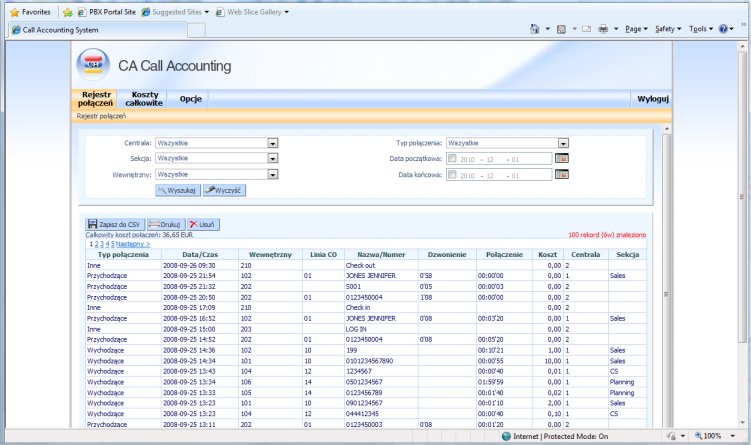
Task: Click the Data końcowa date field
Action: 499,175
